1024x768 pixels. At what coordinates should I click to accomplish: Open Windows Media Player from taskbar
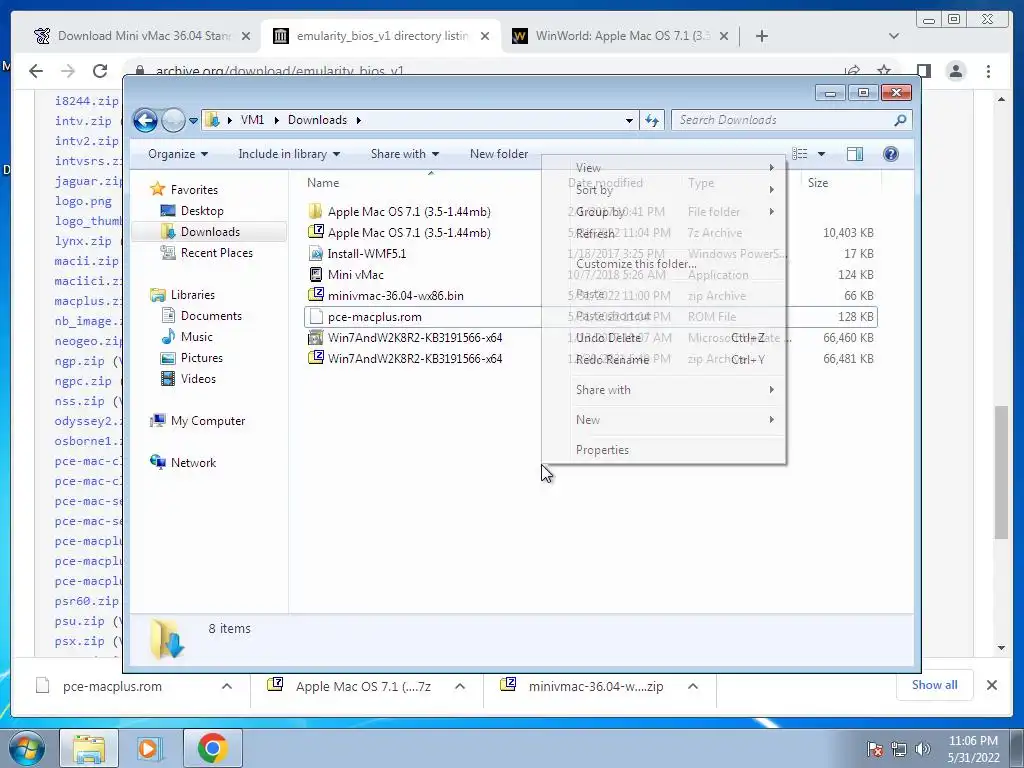(148, 748)
